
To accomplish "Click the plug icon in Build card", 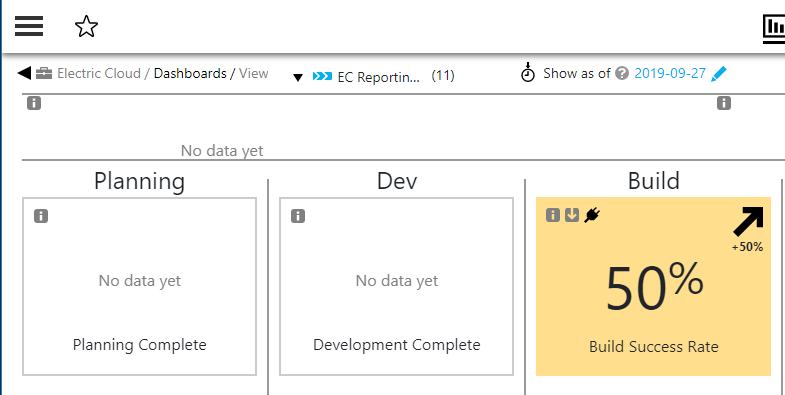I will pyautogui.click(x=592, y=215).
